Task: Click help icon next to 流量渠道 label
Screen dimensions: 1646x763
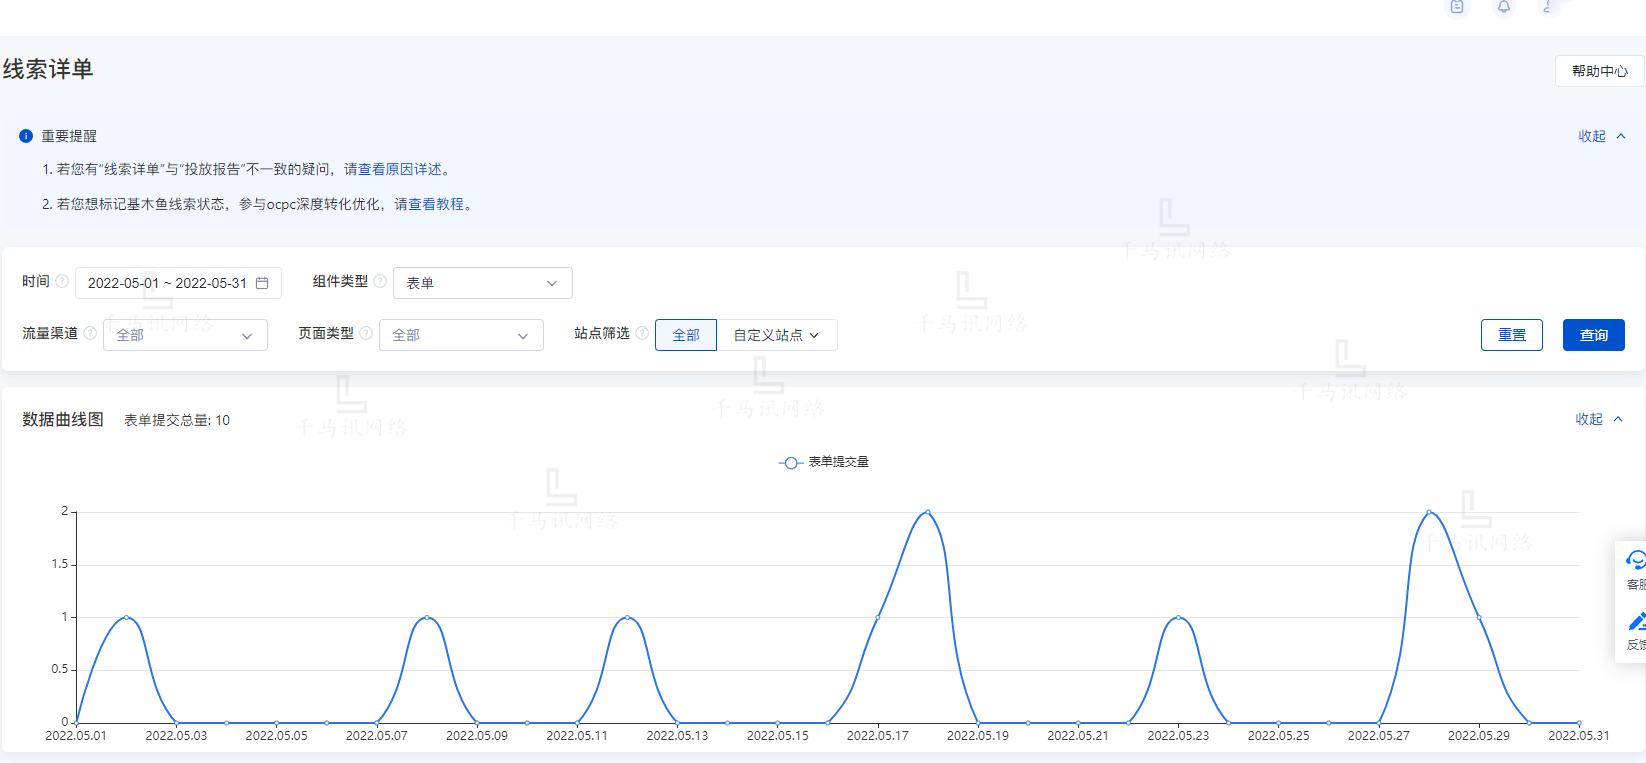Action: pos(90,333)
